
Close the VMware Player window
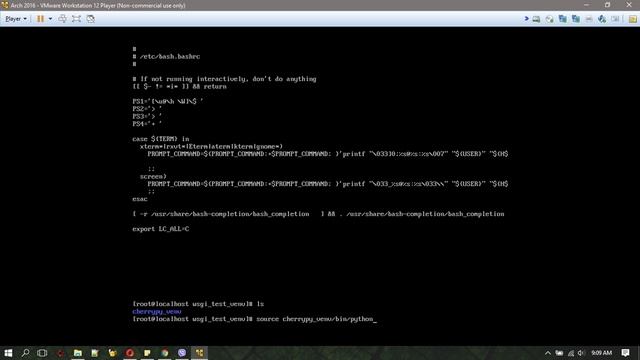pyautogui.click(x=629, y=5)
